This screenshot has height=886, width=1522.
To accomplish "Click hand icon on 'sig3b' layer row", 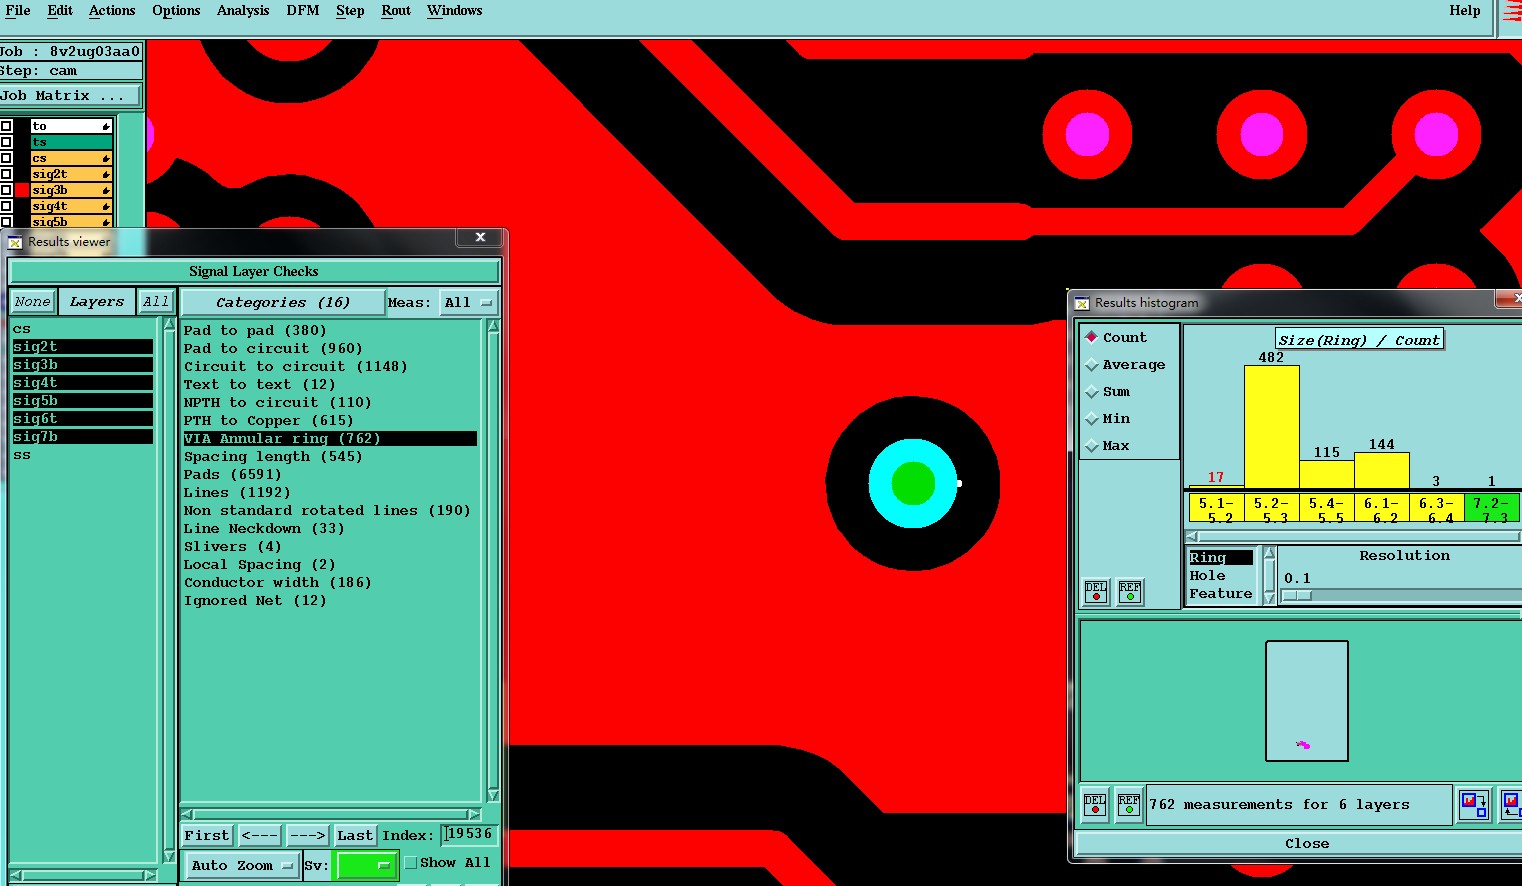I will [x=106, y=190].
